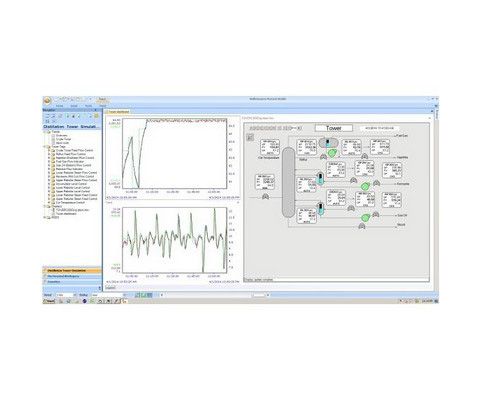Image resolution: width=480 pixels, height=396 pixels.
Task: Click the valve on the Resid line
Action: click(362, 226)
